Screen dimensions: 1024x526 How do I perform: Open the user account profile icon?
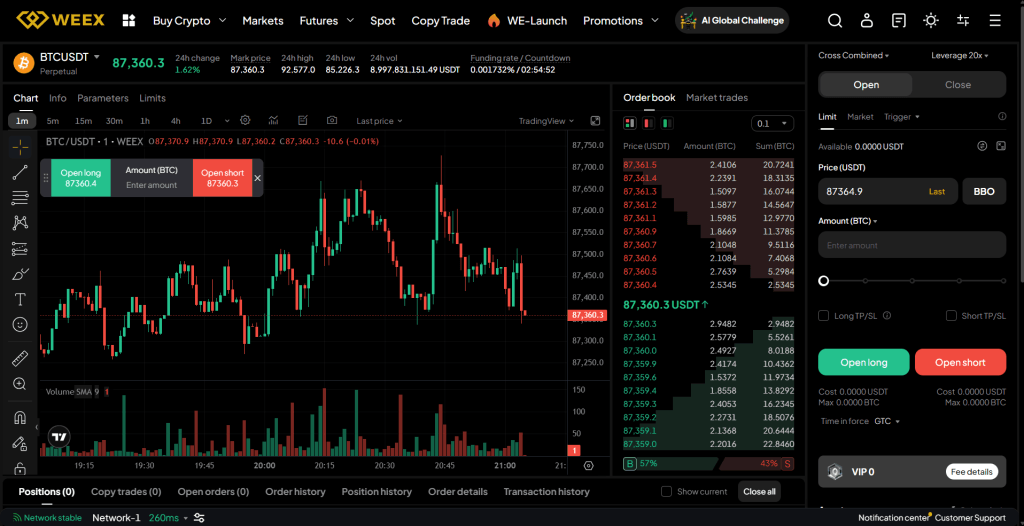coord(867,20)
